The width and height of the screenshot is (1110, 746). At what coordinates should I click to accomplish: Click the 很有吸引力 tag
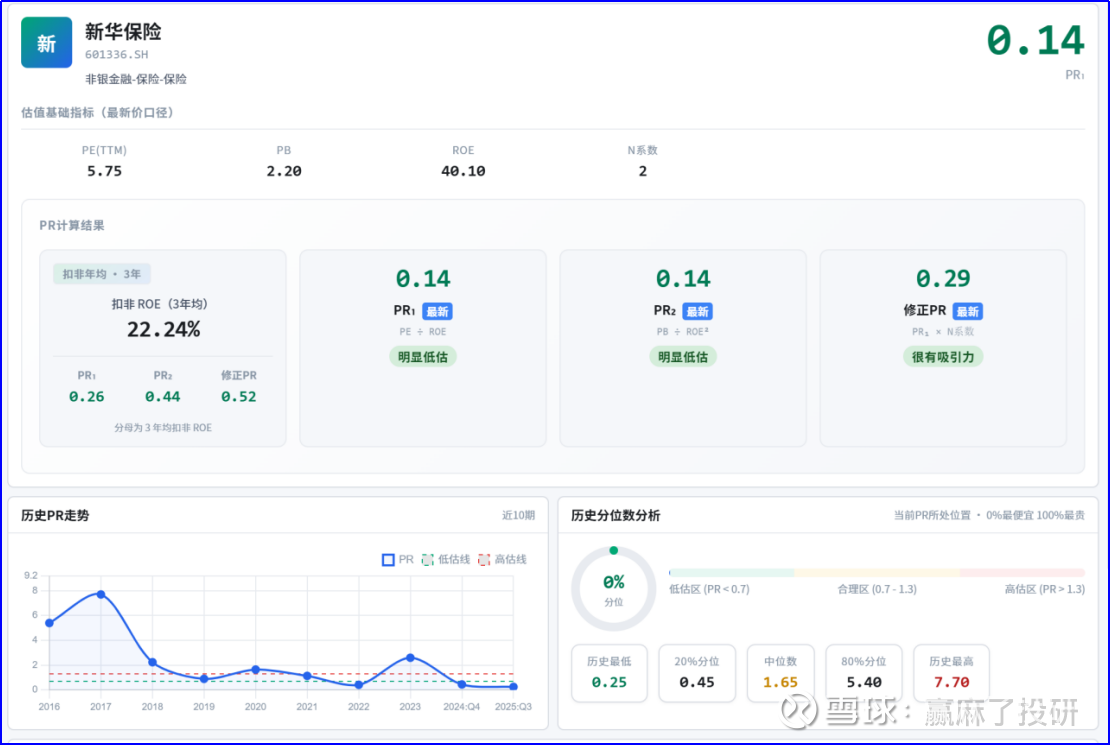point(943,357)
